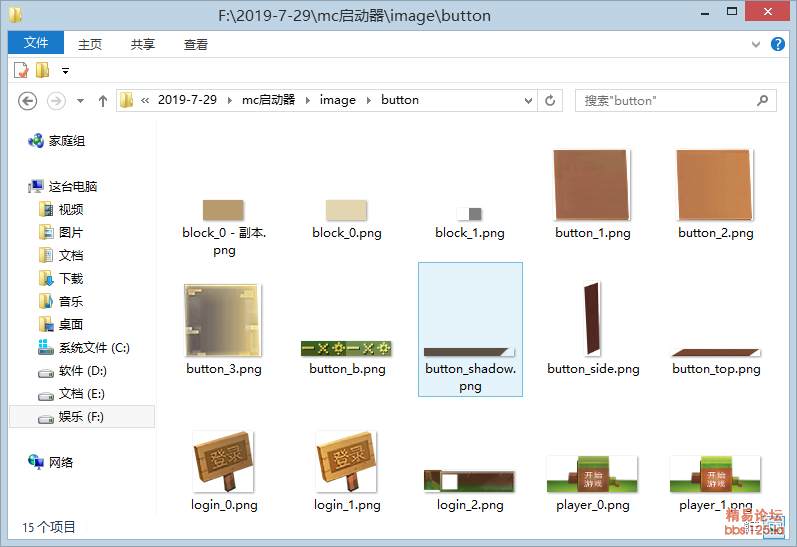797x547 pixels.
Task: Maximize the explorer window
Action: pos(732,11)
